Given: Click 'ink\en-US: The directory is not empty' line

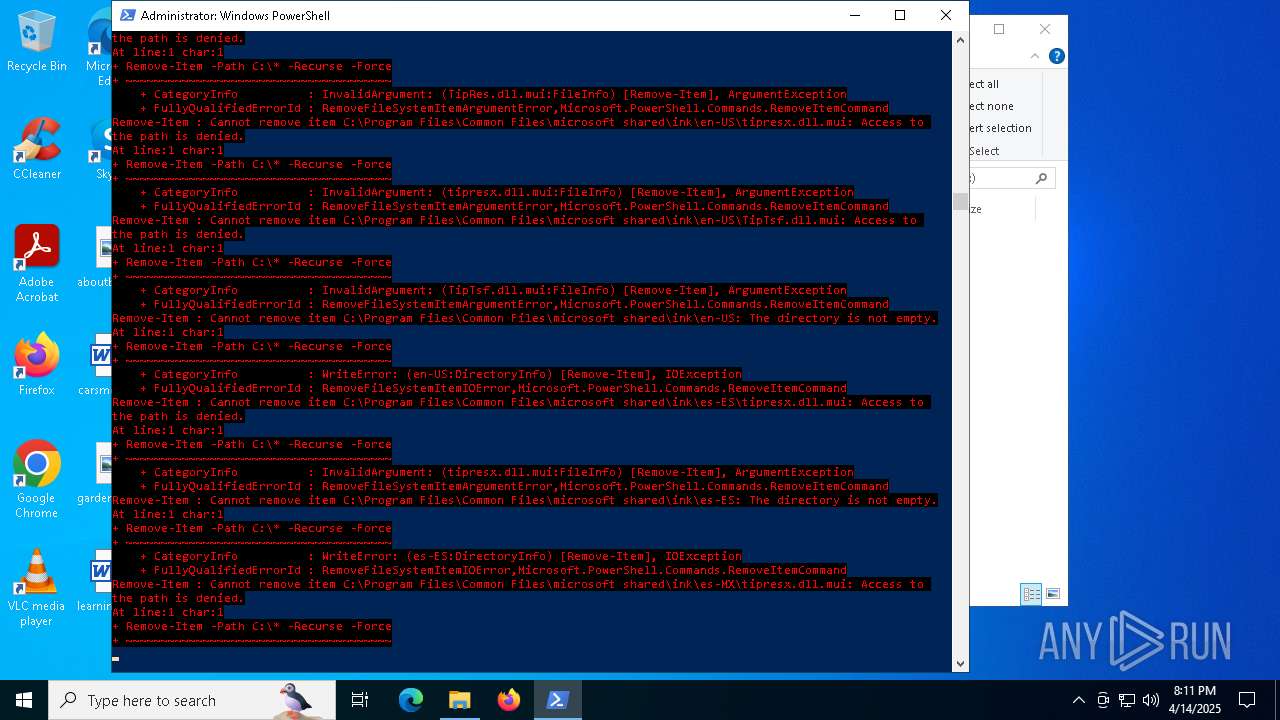Looking at the screenshot, I should coord(525,318).
